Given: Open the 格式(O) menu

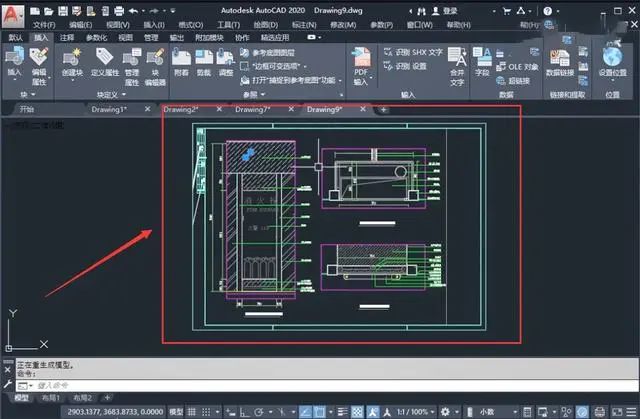Looking at the screenshot, I should (191, 25).
